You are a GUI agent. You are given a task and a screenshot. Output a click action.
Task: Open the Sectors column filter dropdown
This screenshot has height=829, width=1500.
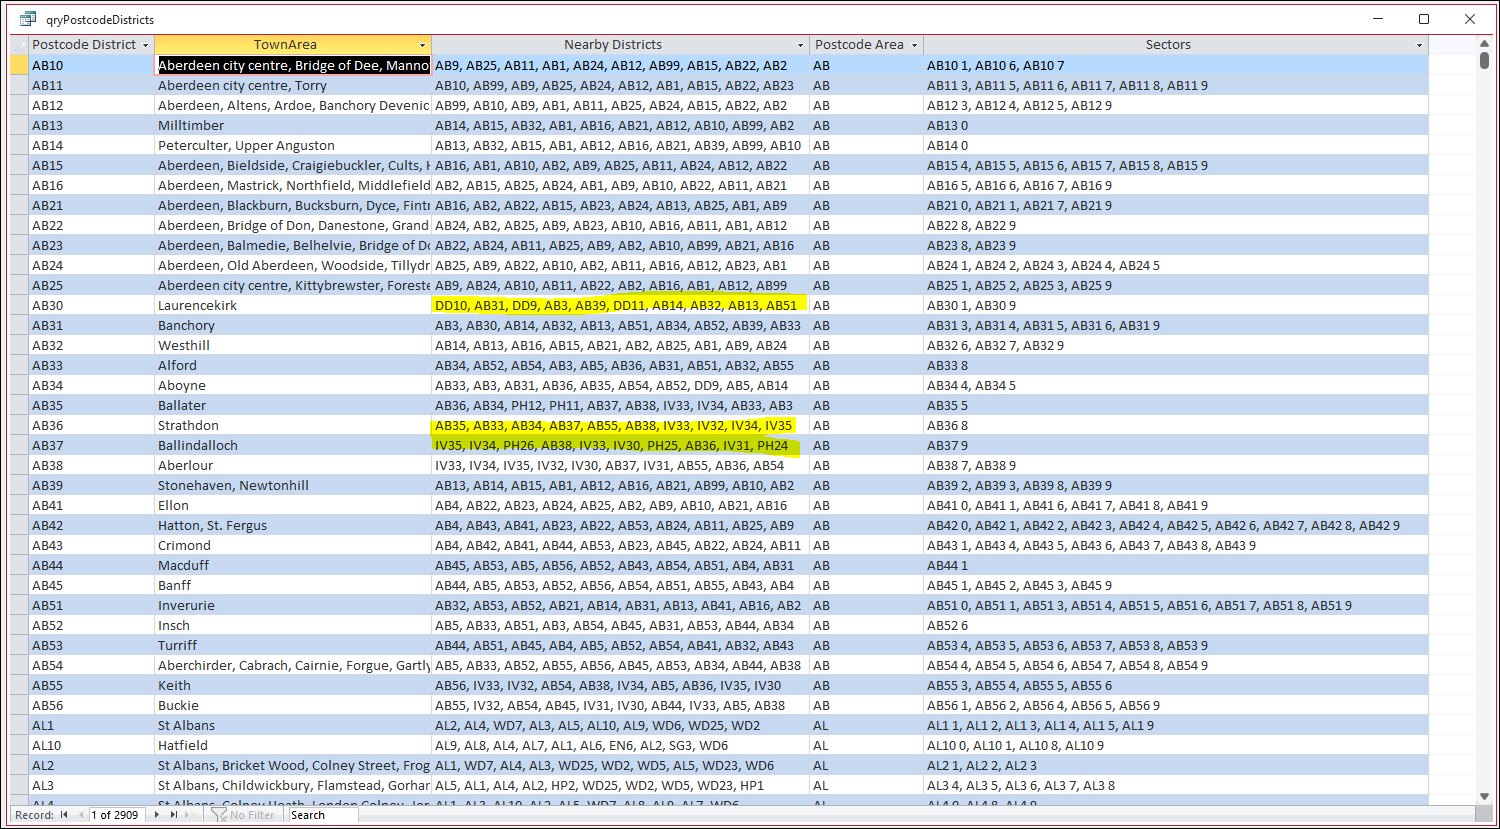click(1419, 45)
